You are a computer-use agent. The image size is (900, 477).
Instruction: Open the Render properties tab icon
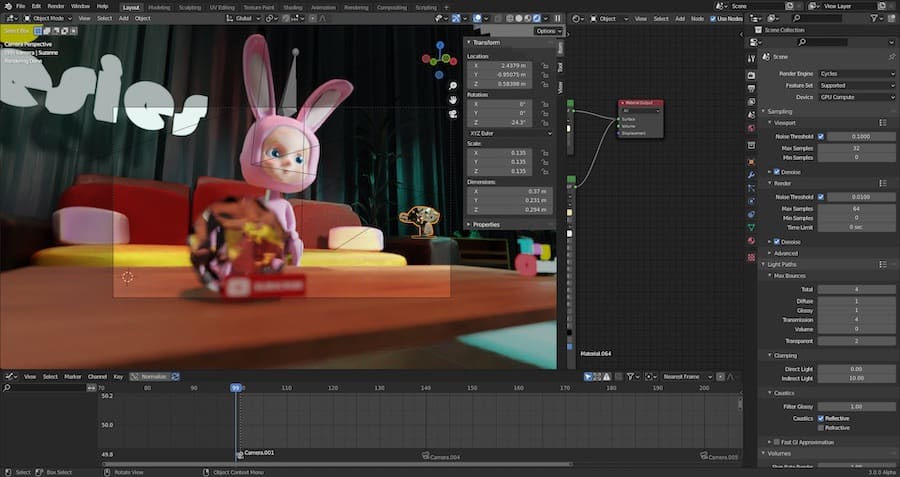coord(751,74)
